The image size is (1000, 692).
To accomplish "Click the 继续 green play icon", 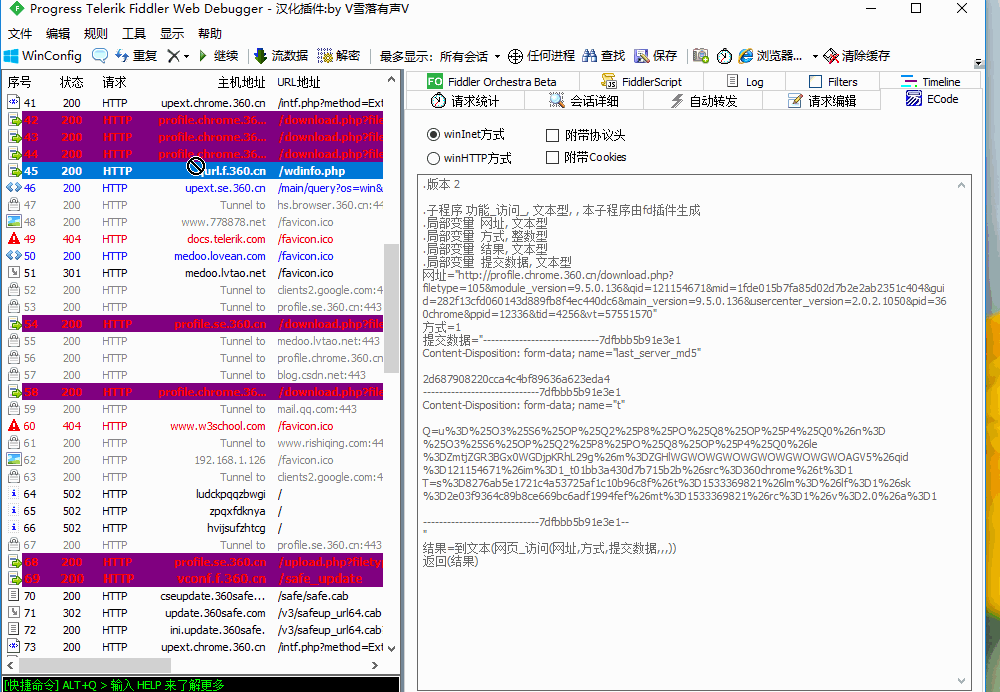I will (203, 56).
